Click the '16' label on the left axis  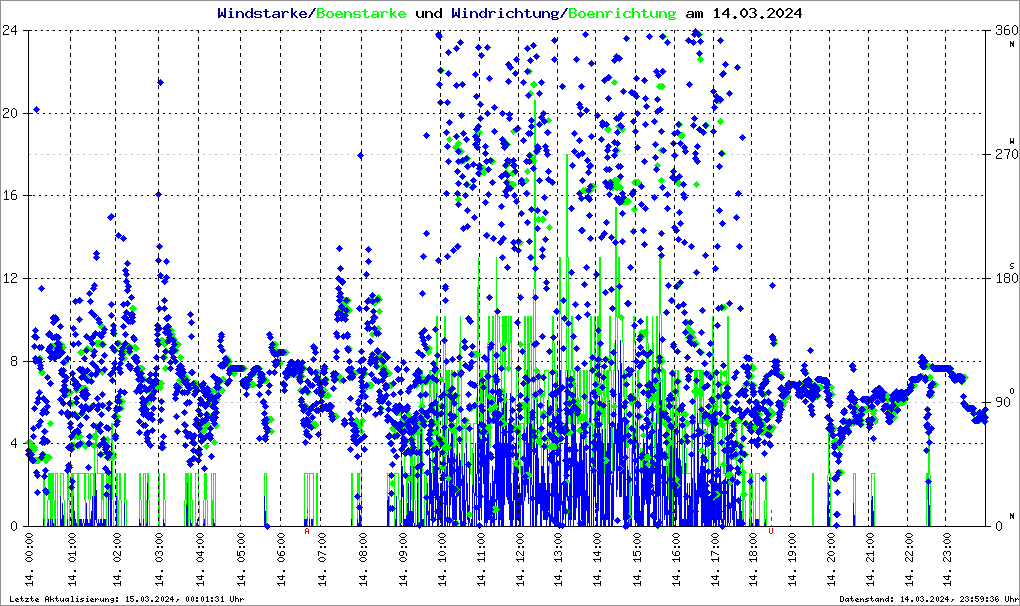[9, 196]
